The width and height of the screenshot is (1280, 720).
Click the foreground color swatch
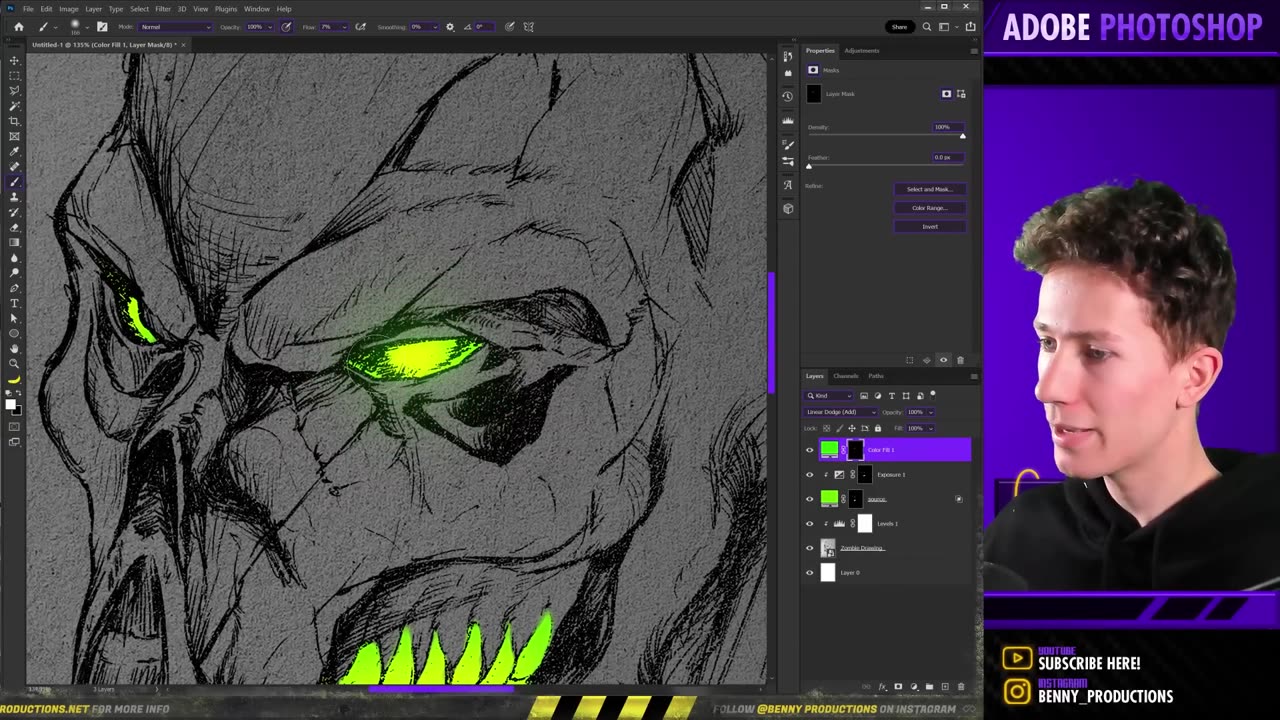pyautogui.click(x=11, y=403)
